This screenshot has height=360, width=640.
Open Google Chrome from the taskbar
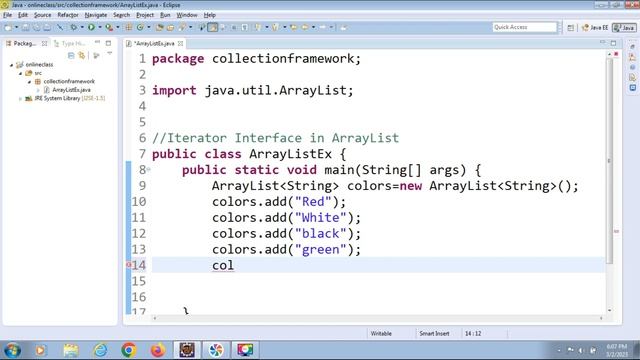tap(129, 350)
